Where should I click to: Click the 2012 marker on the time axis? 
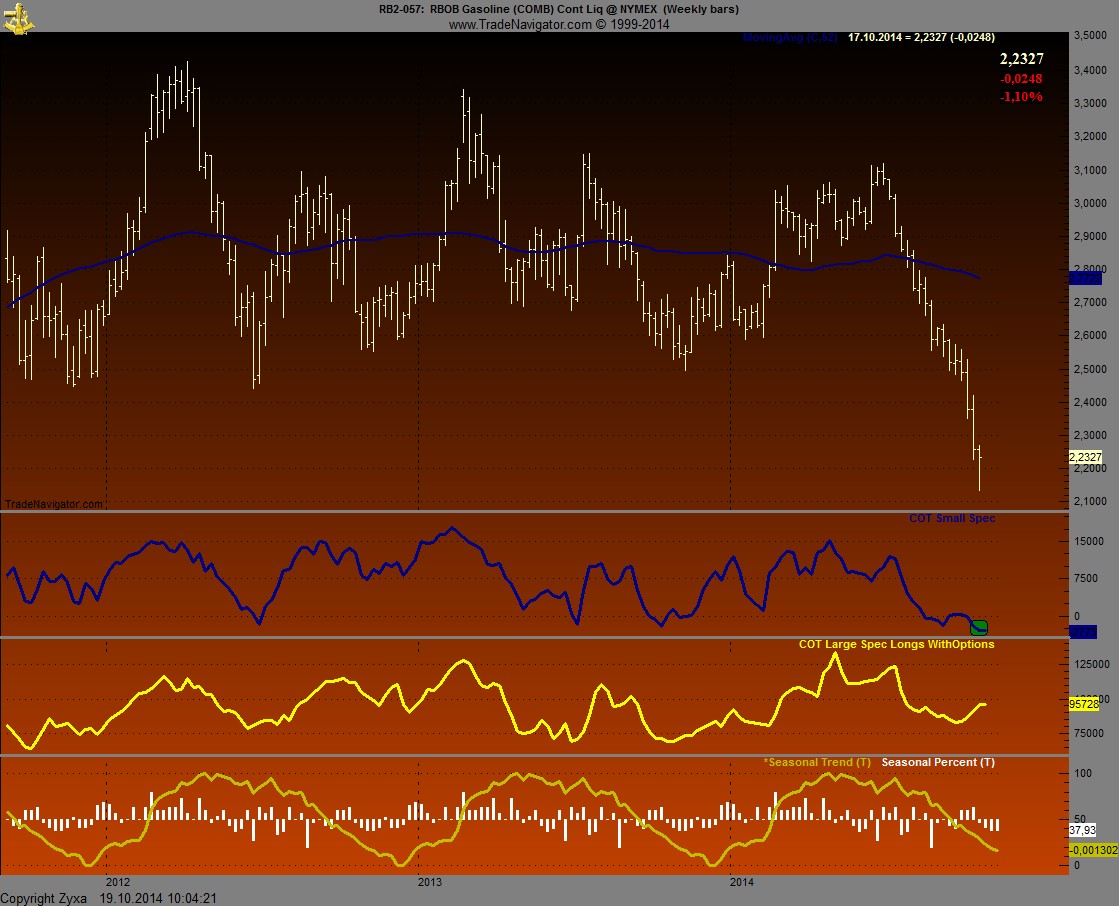coord(117,882)
